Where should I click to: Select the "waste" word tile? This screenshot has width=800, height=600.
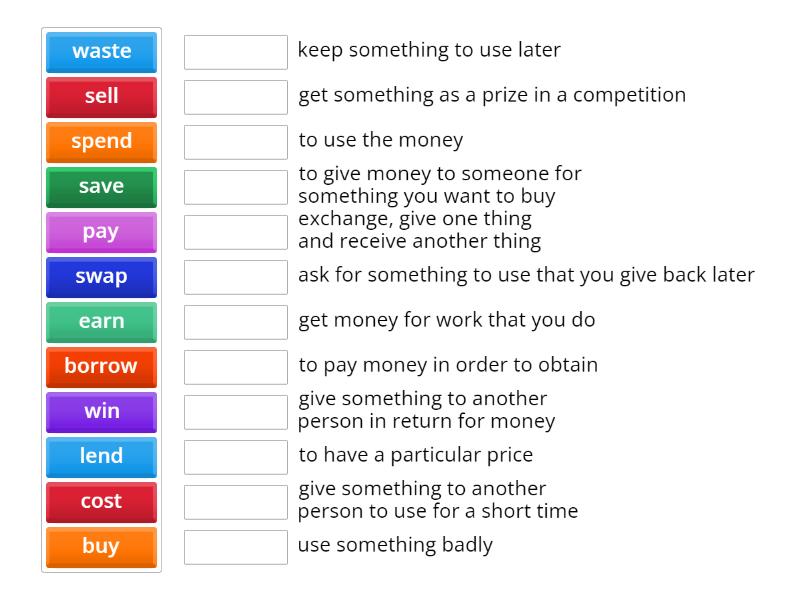coord(100,52)
